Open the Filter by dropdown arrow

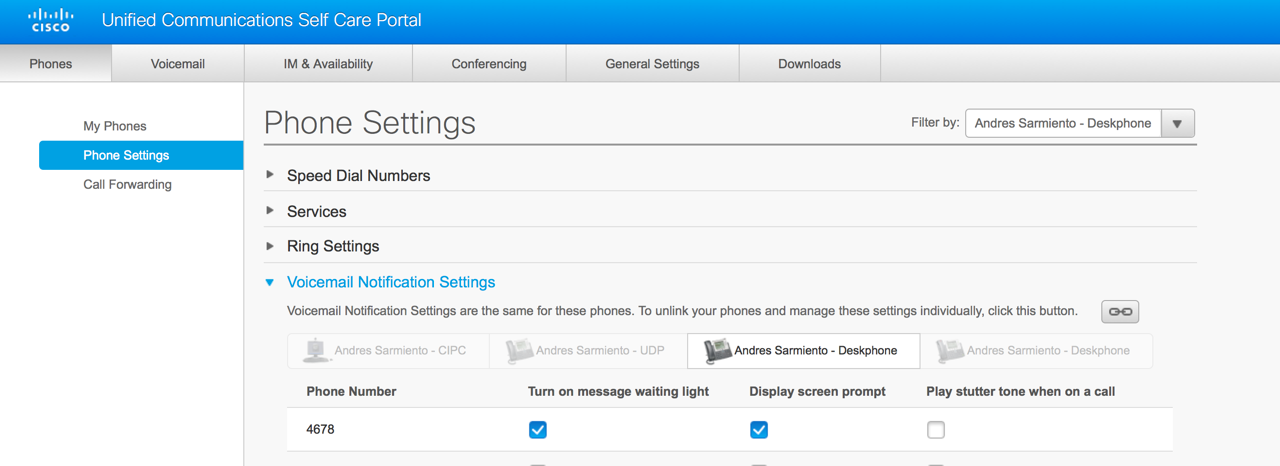pyautogui.click(x=1177, y=124)
